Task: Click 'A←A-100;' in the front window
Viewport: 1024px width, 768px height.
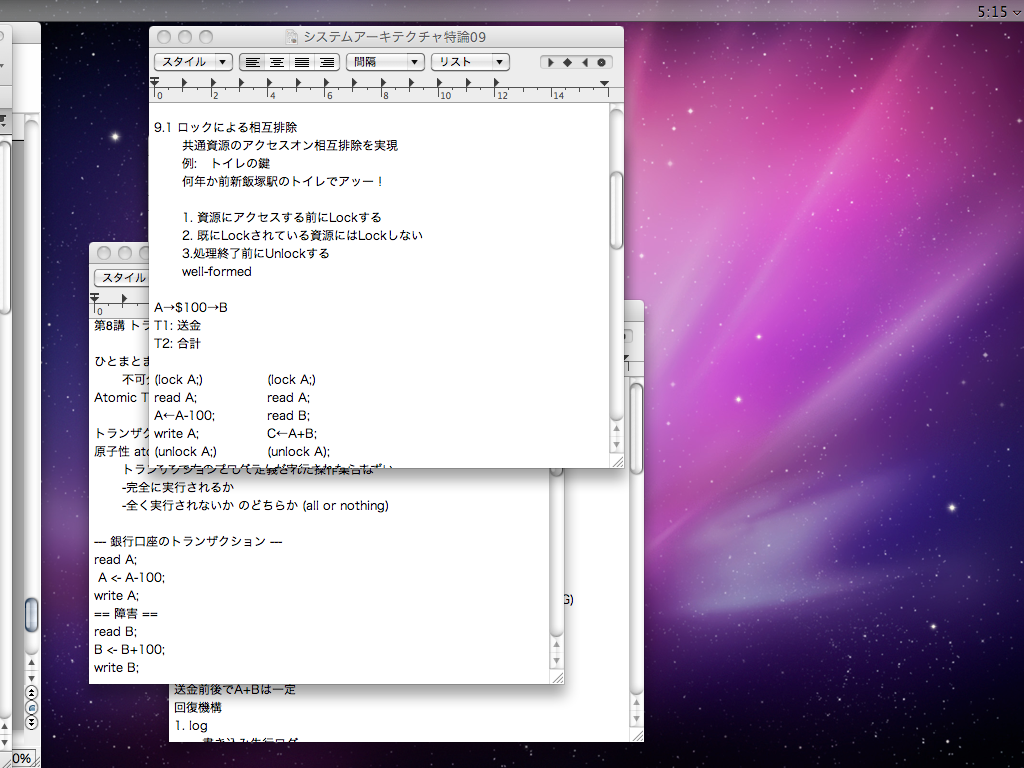Action: tap(185, 415)
